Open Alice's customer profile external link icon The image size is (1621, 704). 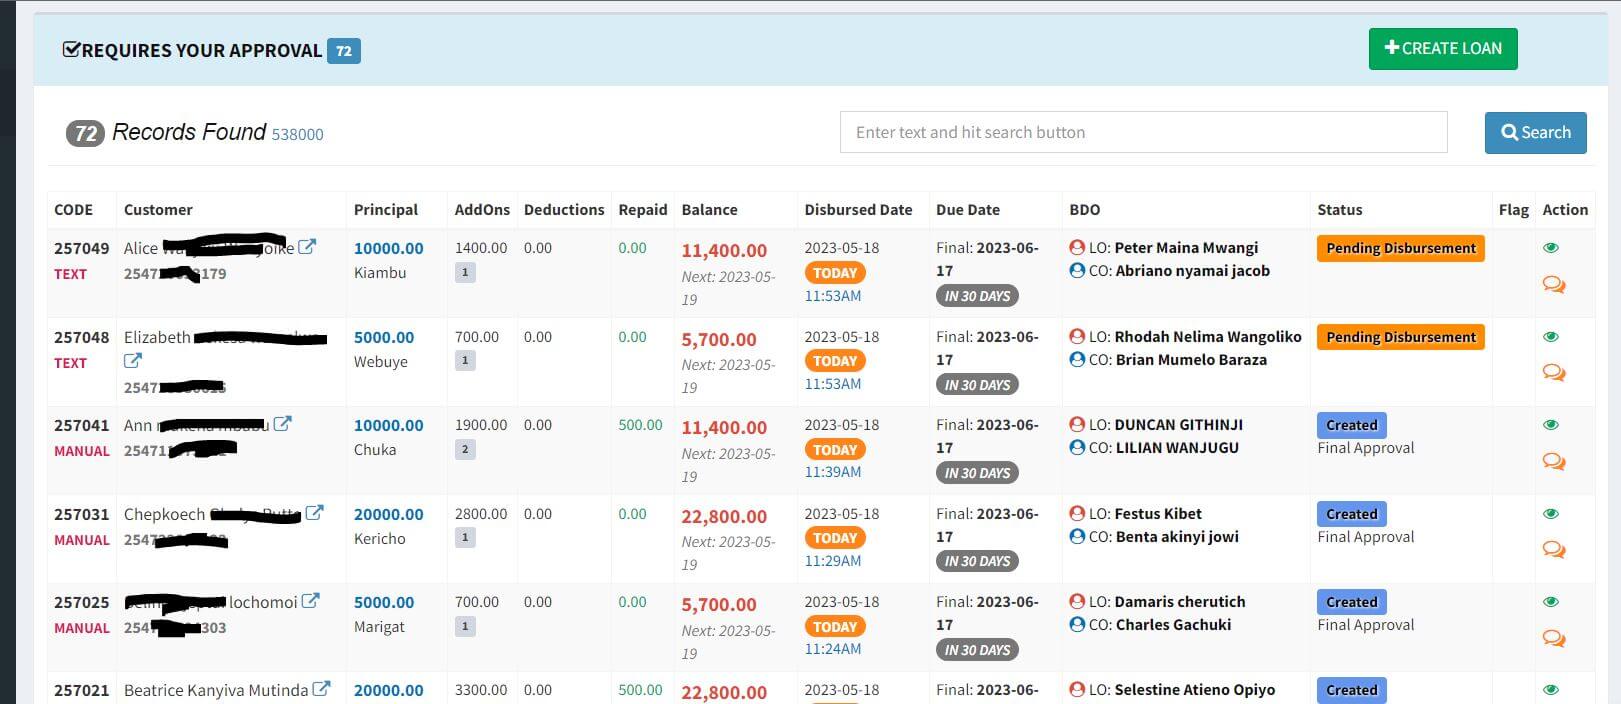(x=308, y=247)
